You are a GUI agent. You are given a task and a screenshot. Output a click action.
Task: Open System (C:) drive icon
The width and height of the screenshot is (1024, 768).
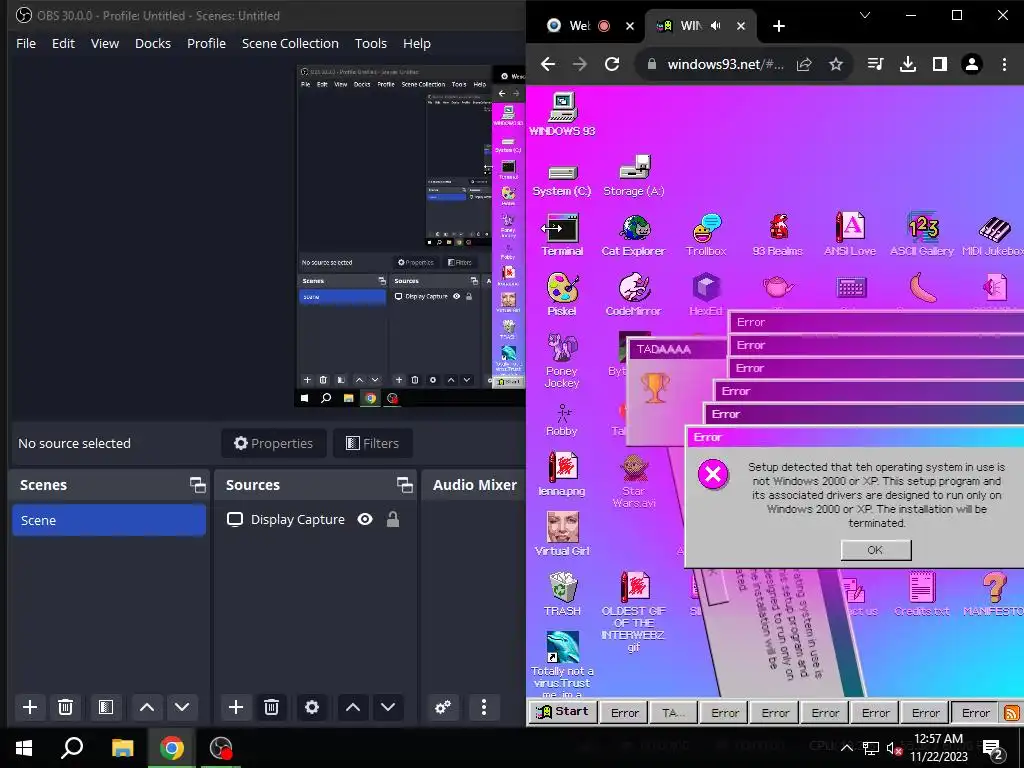point(562,179)
